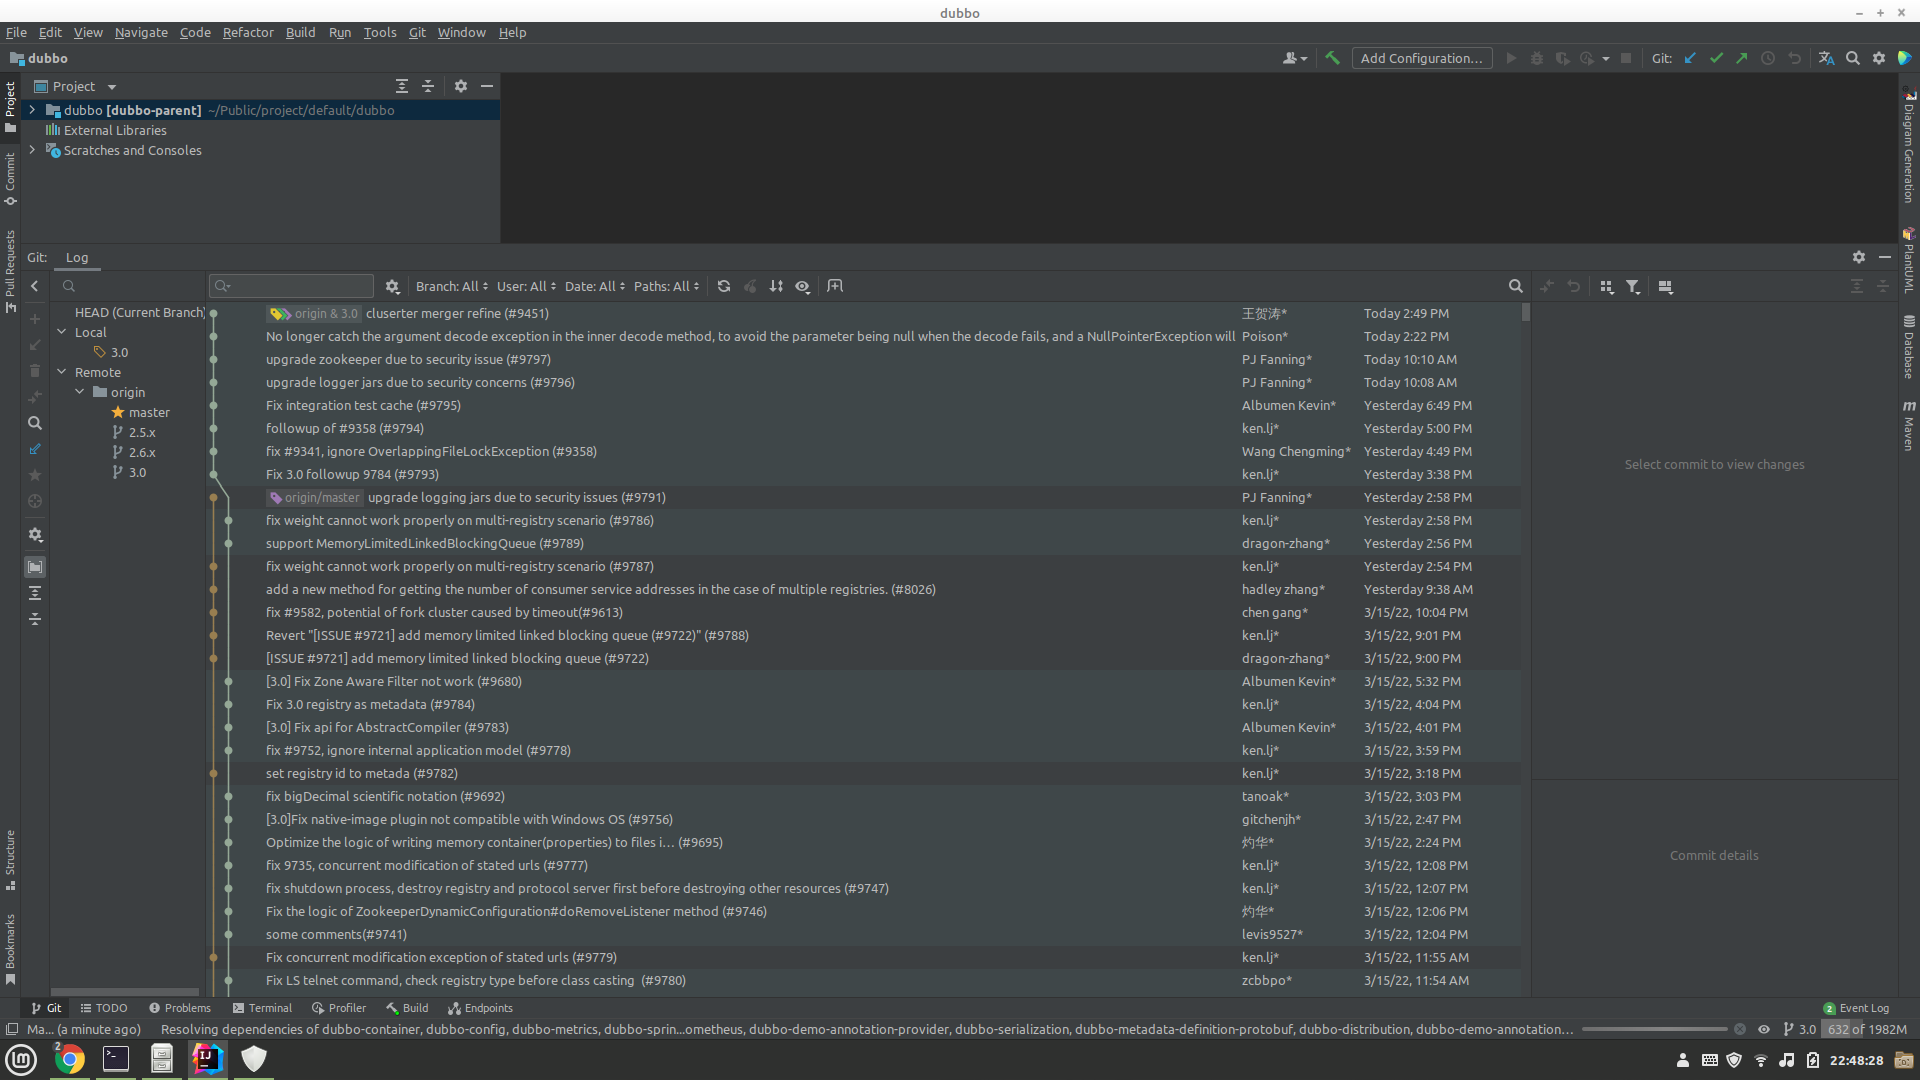Click the branches search field
Viewport: 1920px width, 1080px height.
(128, 286)
